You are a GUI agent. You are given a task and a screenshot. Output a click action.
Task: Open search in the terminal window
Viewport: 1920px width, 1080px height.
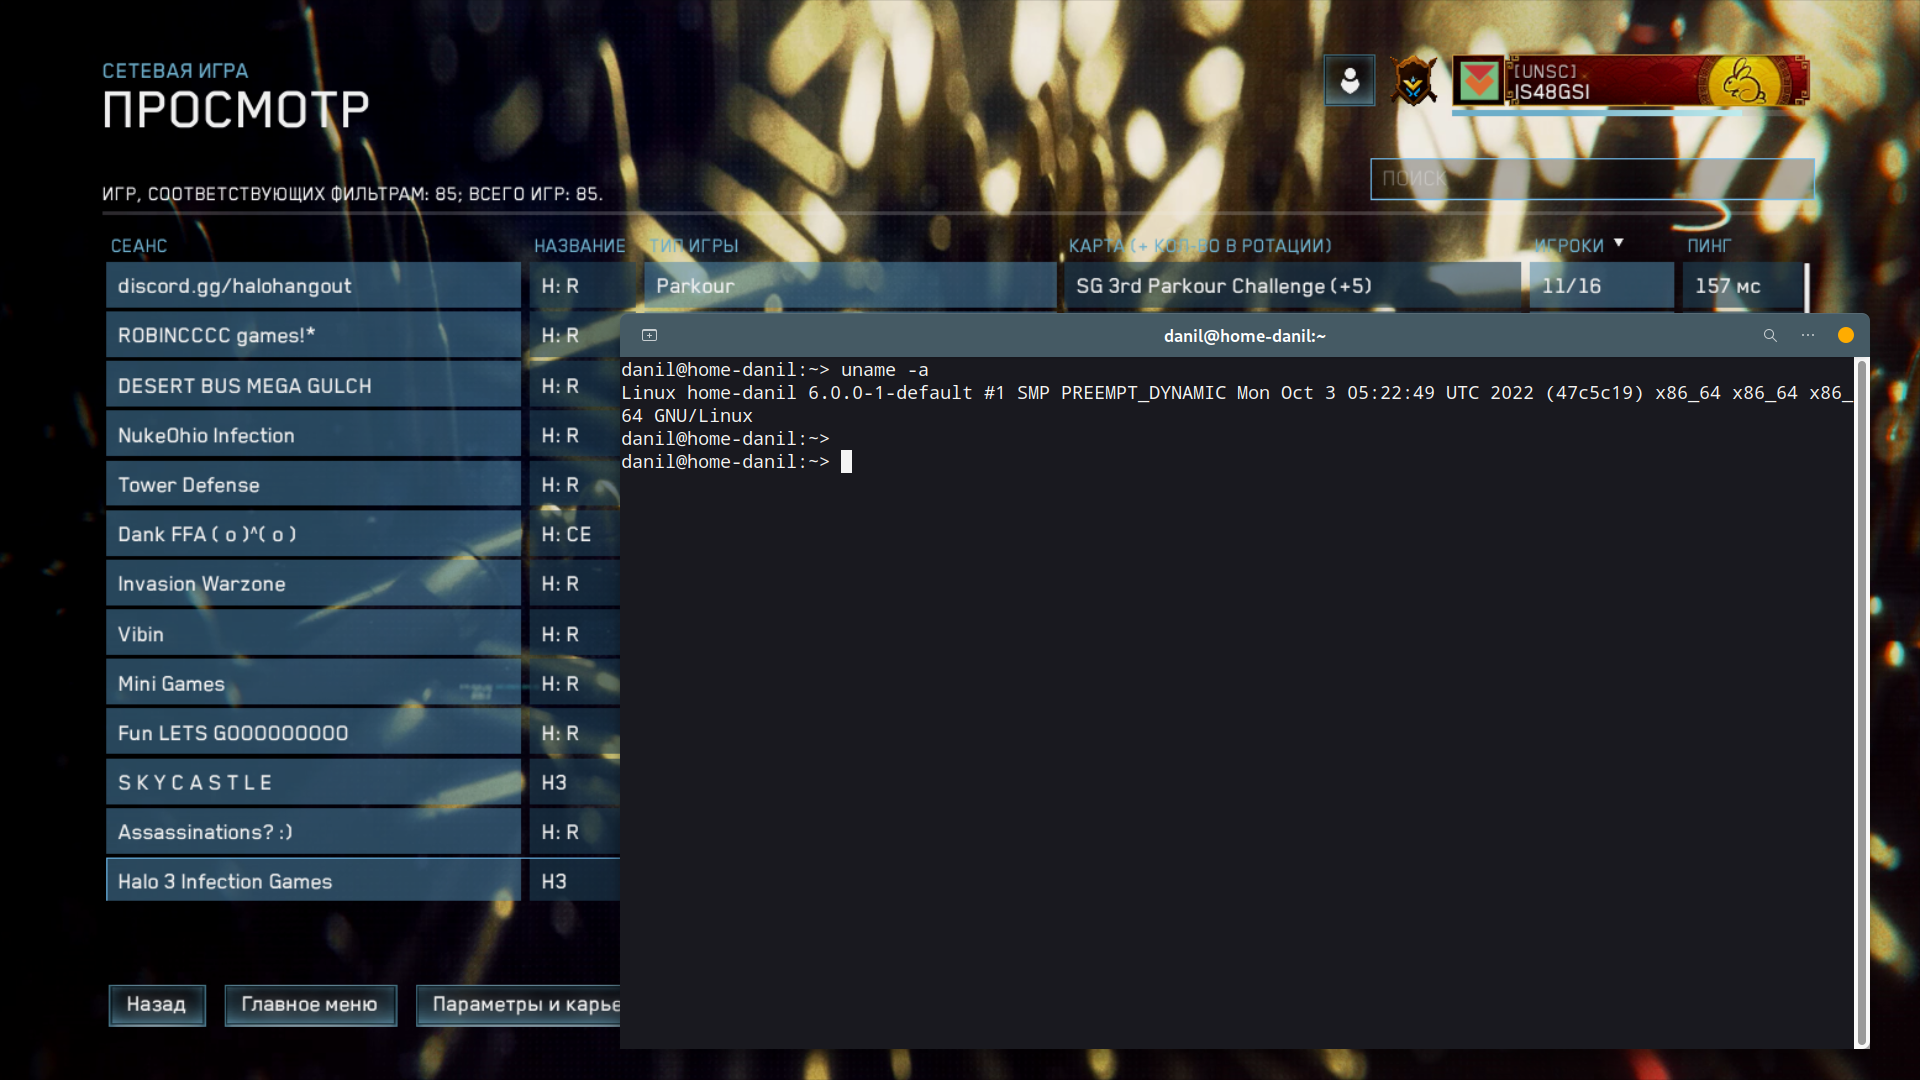tap(1770, 336)
